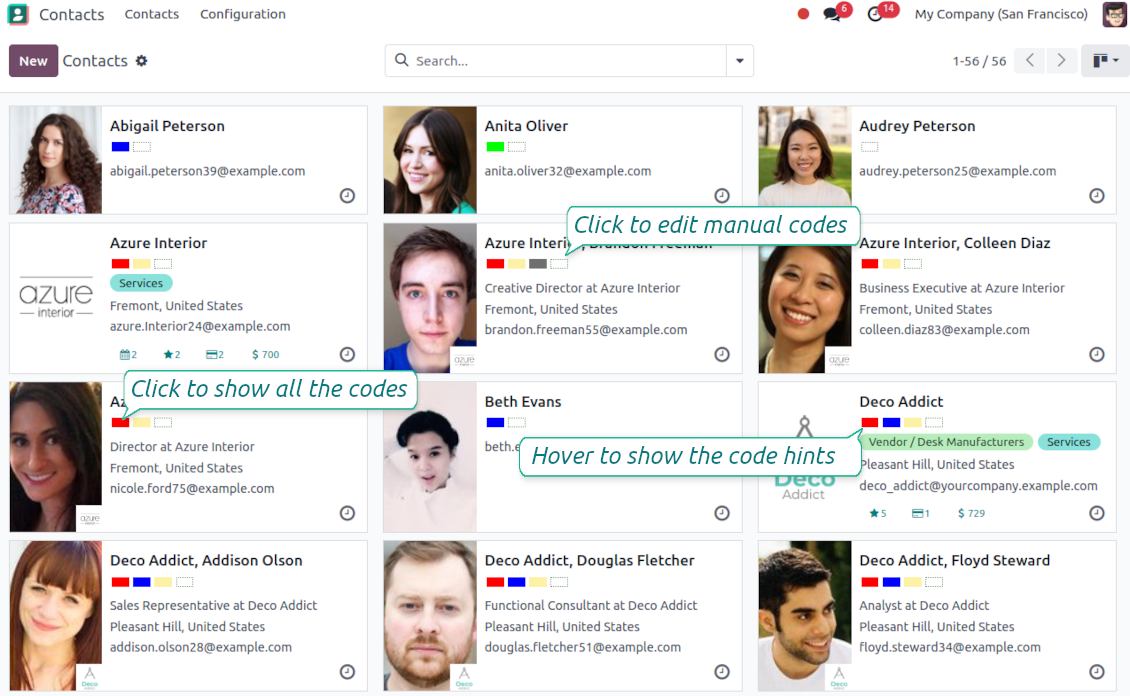1130x696 pixels.
Task: Go to previous page of contacts
Action: 1030,60
